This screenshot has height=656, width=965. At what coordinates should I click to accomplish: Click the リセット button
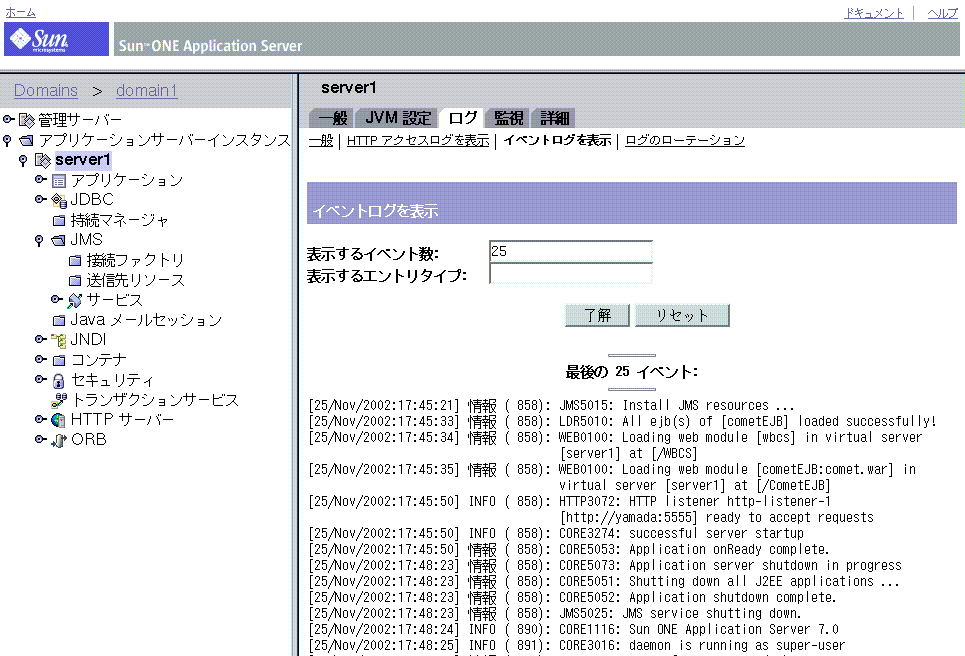point(682,316)
